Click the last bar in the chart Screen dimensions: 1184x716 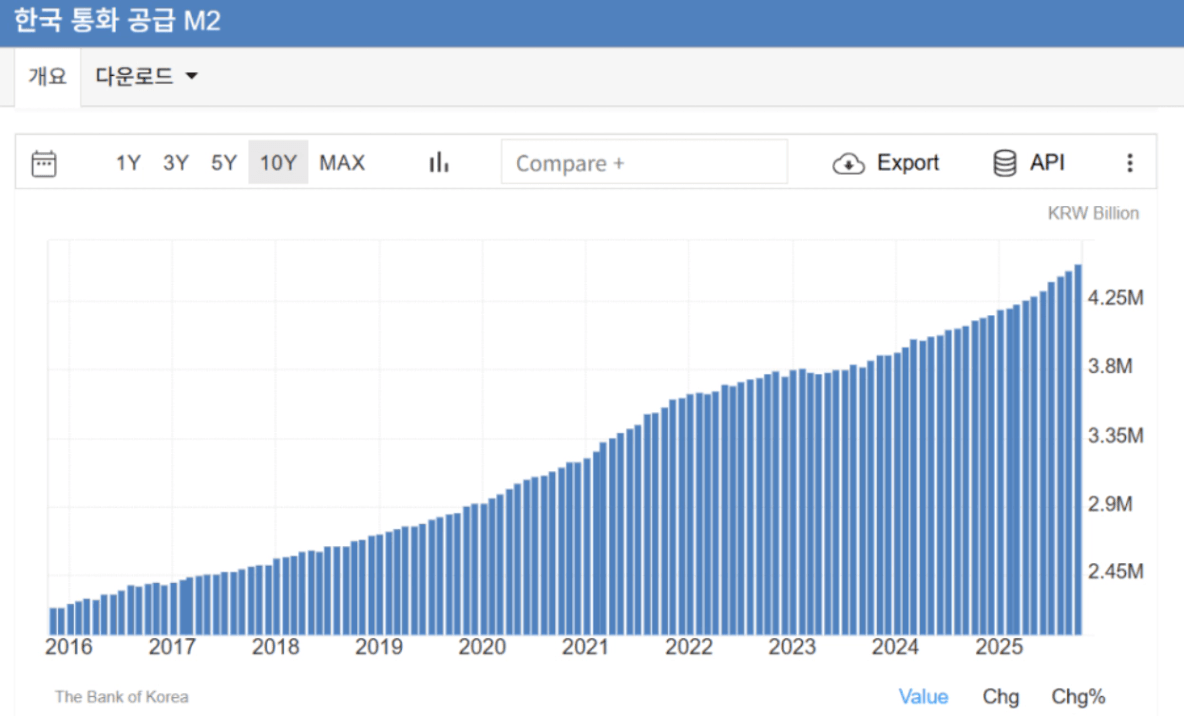[x=1078, y=450]
